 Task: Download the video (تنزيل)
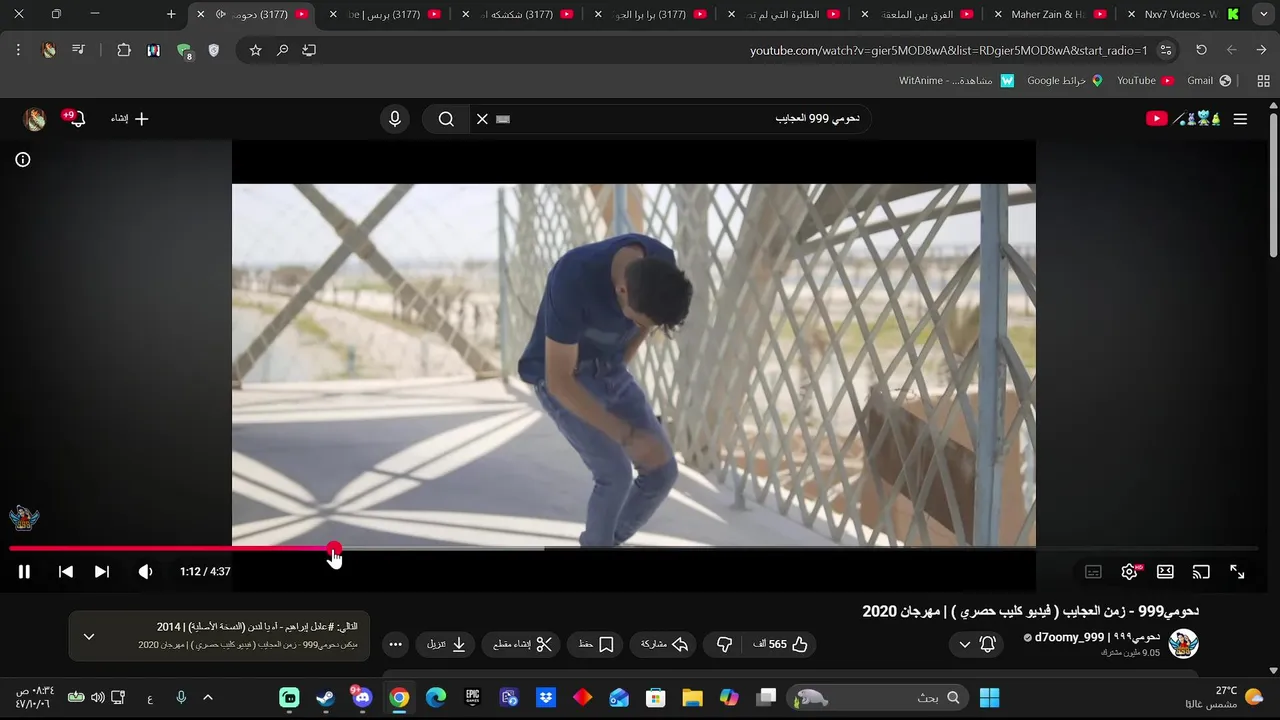446,645
